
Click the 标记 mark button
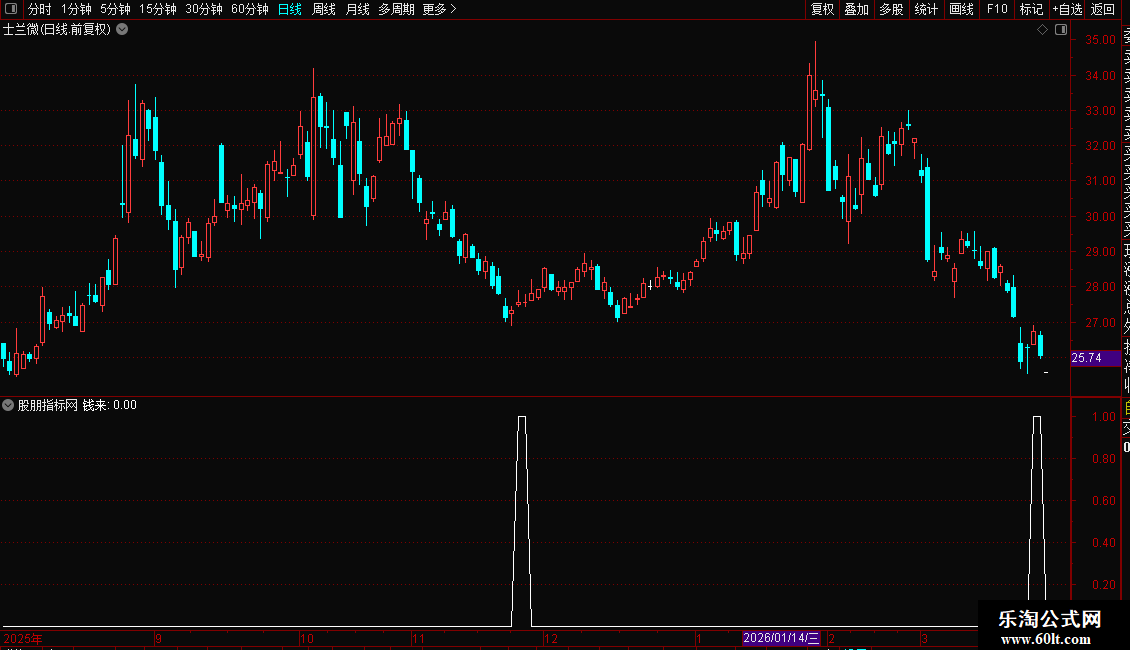tap(1031, 9)
